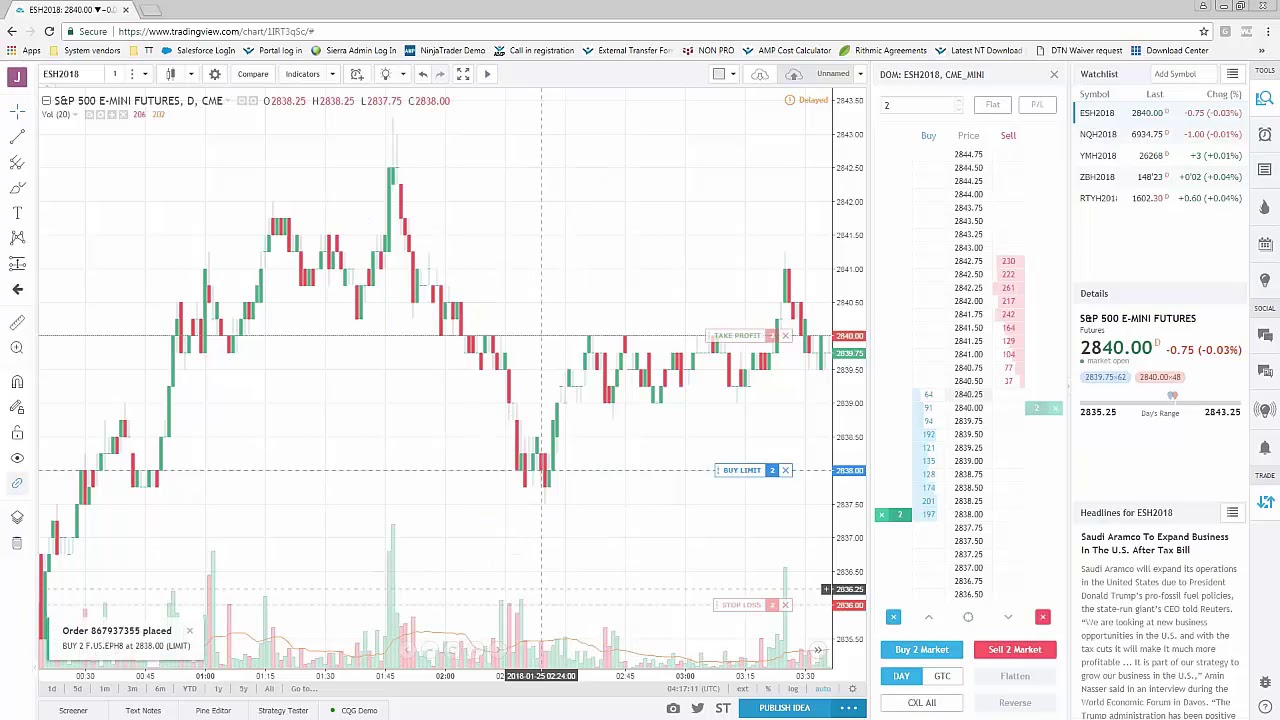Image resolution: width=1280 pixels, height=720 pixels.
Task: Click Buy 2 Market button
Action: pyautogui.click(x=922, y=650)
